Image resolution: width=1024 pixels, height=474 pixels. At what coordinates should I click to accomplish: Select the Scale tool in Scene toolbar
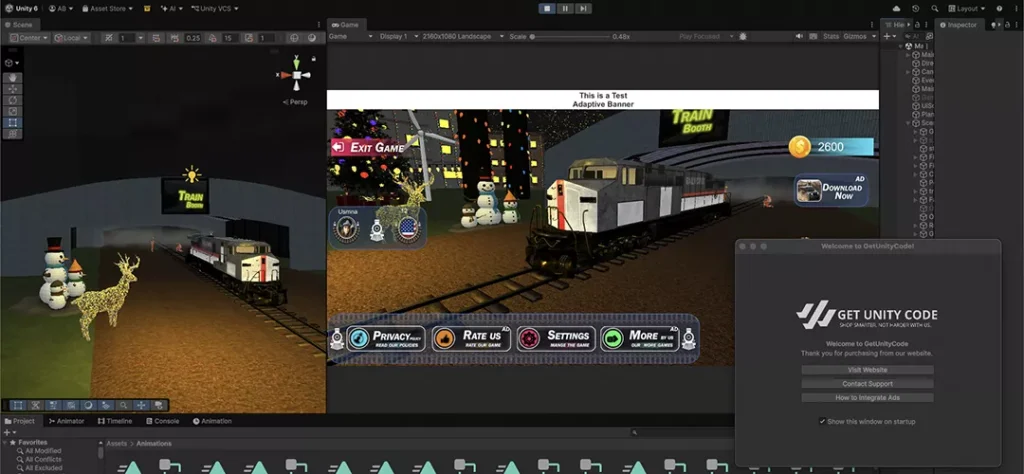[x=12, y=111]
